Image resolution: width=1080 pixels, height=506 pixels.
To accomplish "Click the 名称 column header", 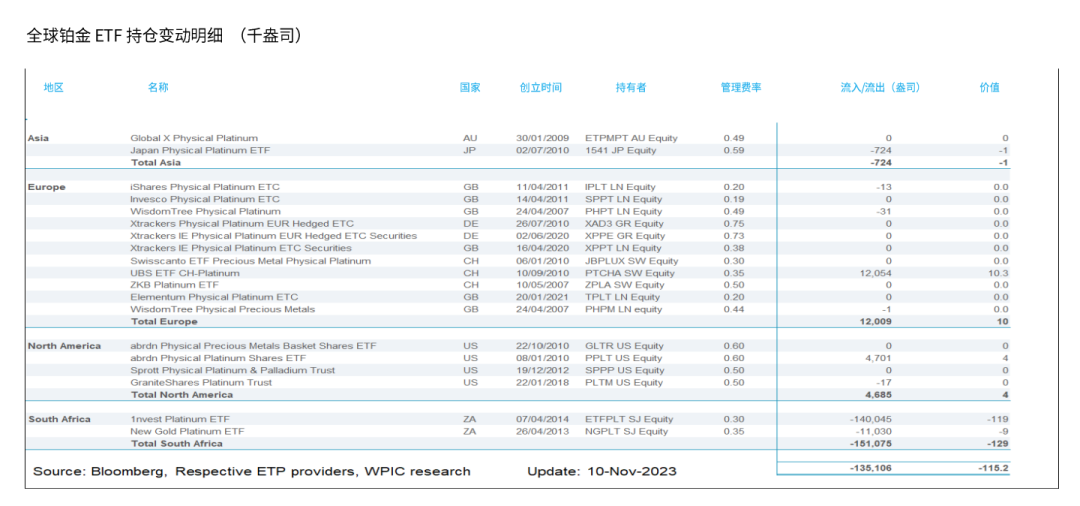I will pyautogui.click(x=158, y=87).
